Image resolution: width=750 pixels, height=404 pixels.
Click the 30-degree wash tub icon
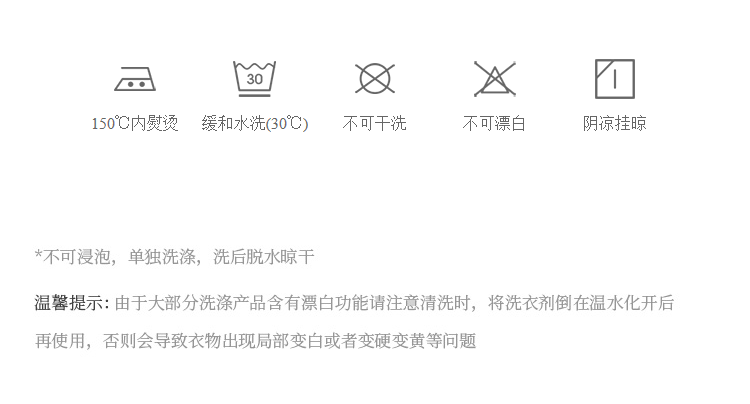[x=254, y=79]
